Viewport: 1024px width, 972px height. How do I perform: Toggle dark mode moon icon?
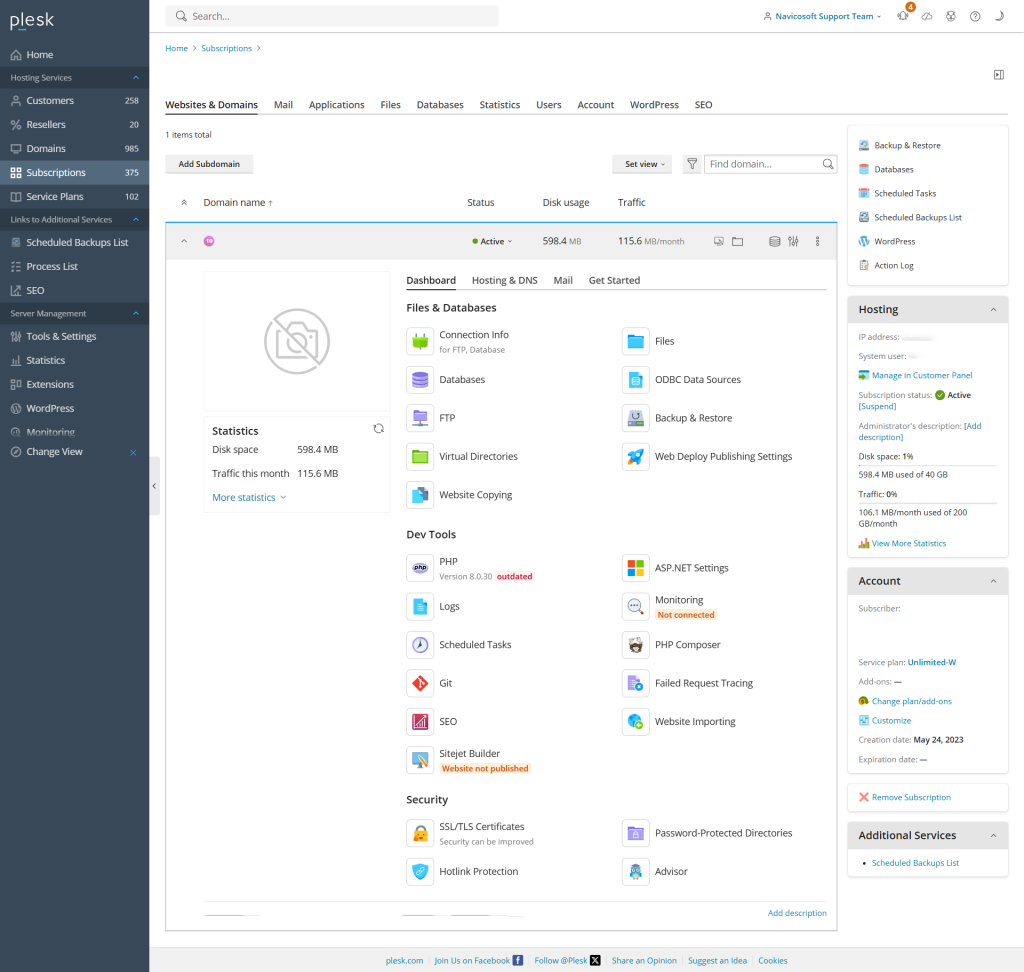[x=998, y=17]
